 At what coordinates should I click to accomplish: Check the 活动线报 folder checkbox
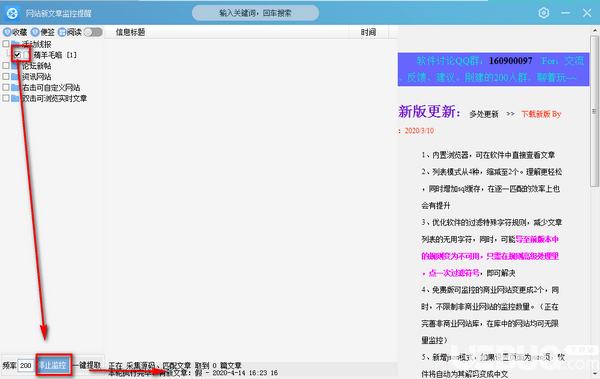pyautogui.click(x=6, y=44)
